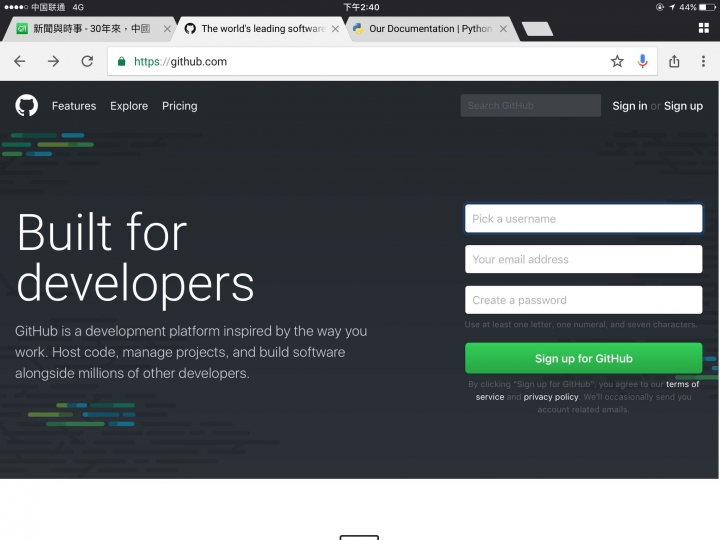Image resolution: width=720 pixels, height=540 pixels.
Task: Click the Sign in link
Action: (x=630, y=106)
